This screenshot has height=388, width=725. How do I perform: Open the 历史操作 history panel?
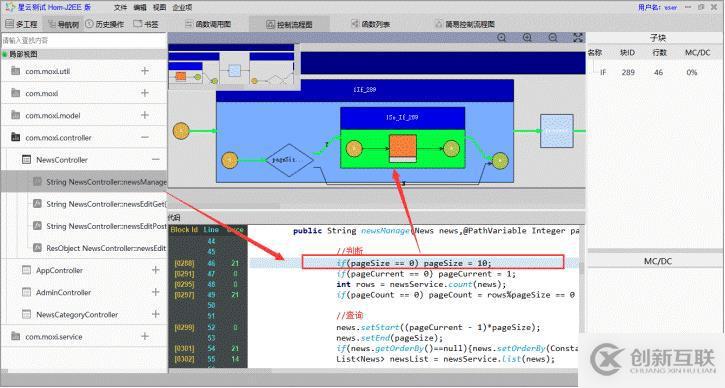[x=105, y=24]
